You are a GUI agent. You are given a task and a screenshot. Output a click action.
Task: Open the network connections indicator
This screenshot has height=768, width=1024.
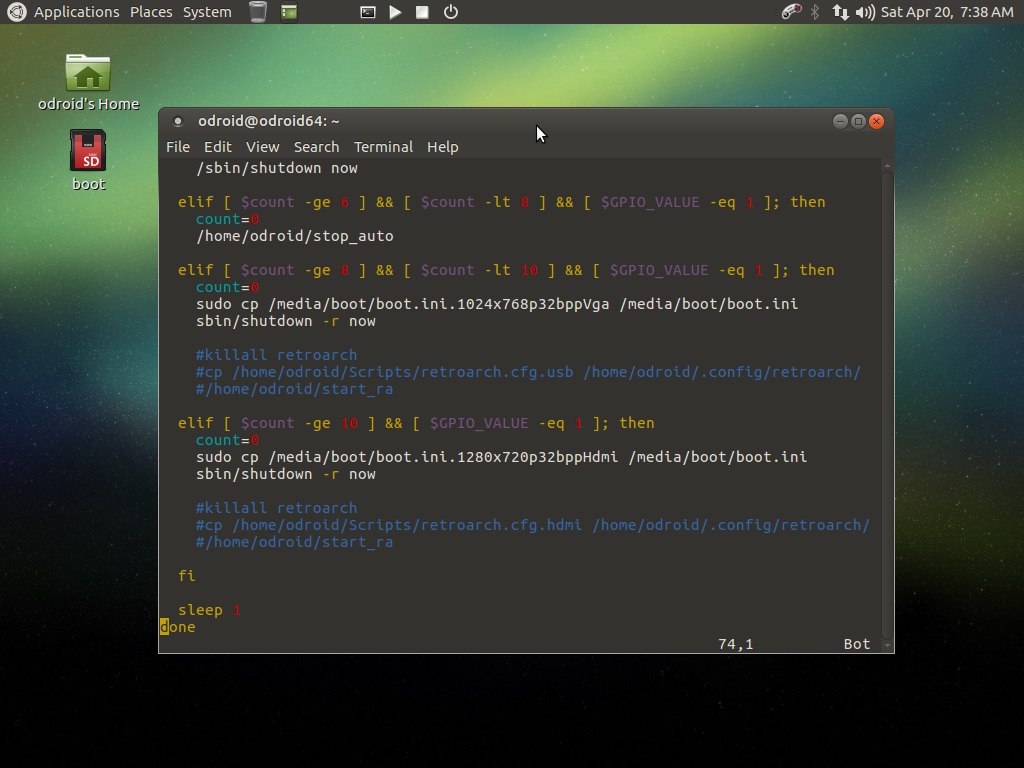[x=840, y=12]
